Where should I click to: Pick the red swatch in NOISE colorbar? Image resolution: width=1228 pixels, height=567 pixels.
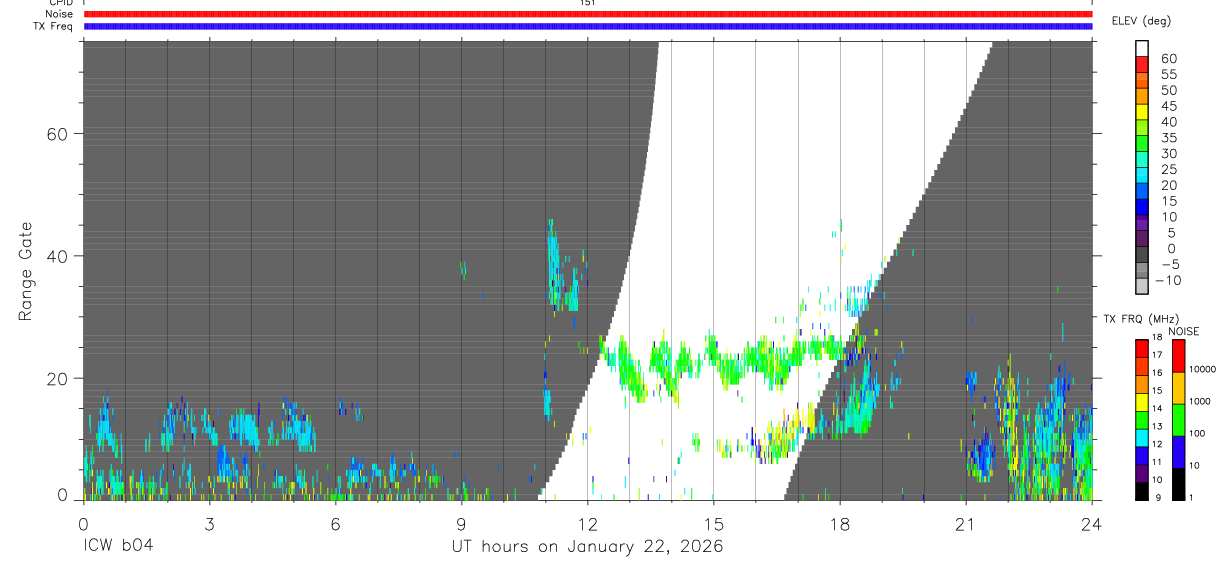pos(1177,356)
